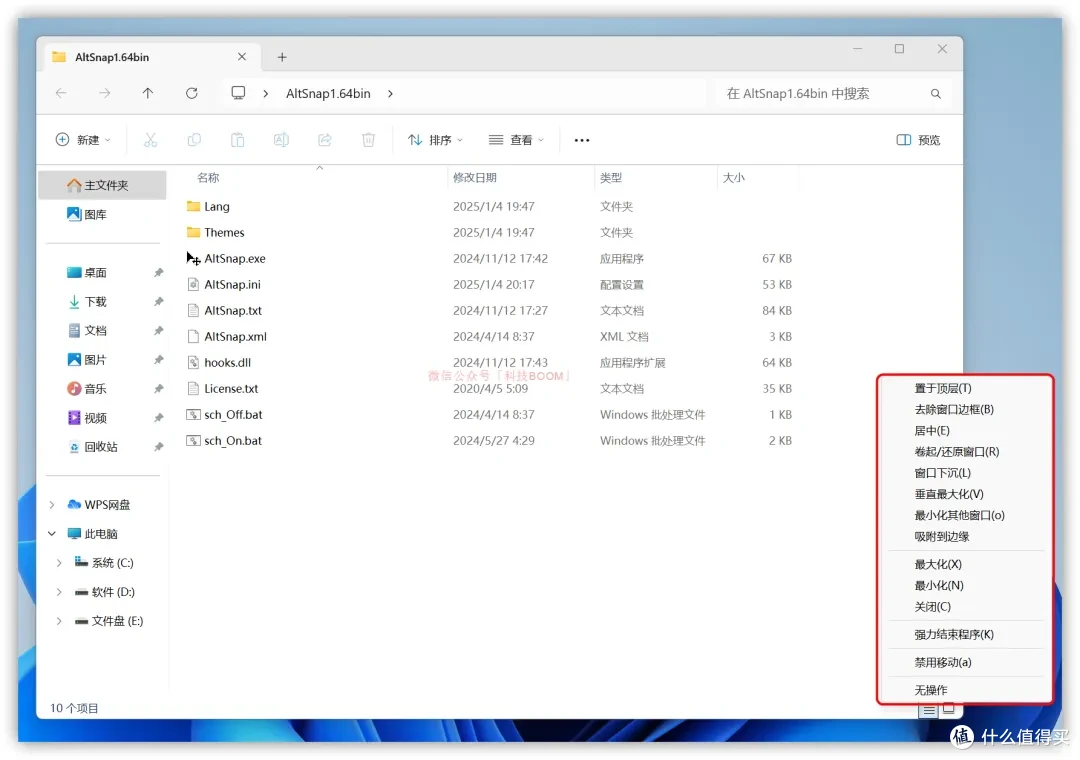Sort by the 类型 column header

611,178
